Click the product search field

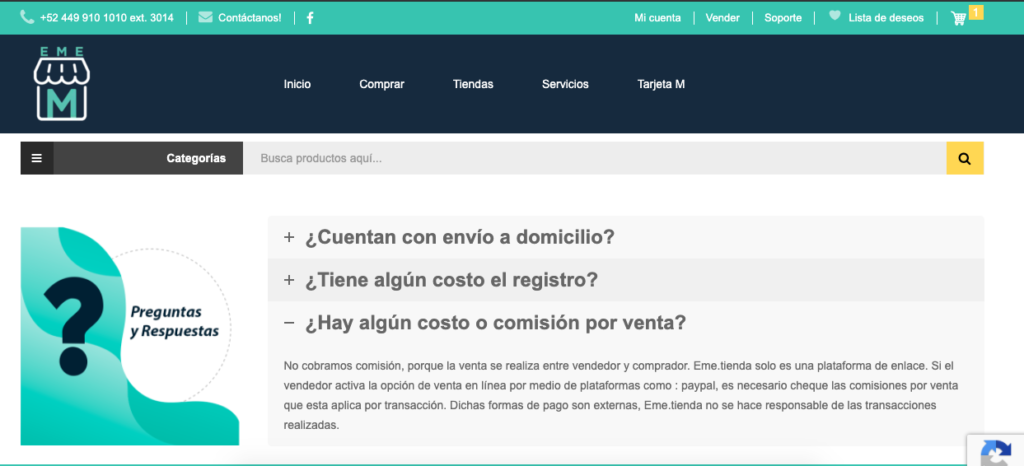[595, 158]
